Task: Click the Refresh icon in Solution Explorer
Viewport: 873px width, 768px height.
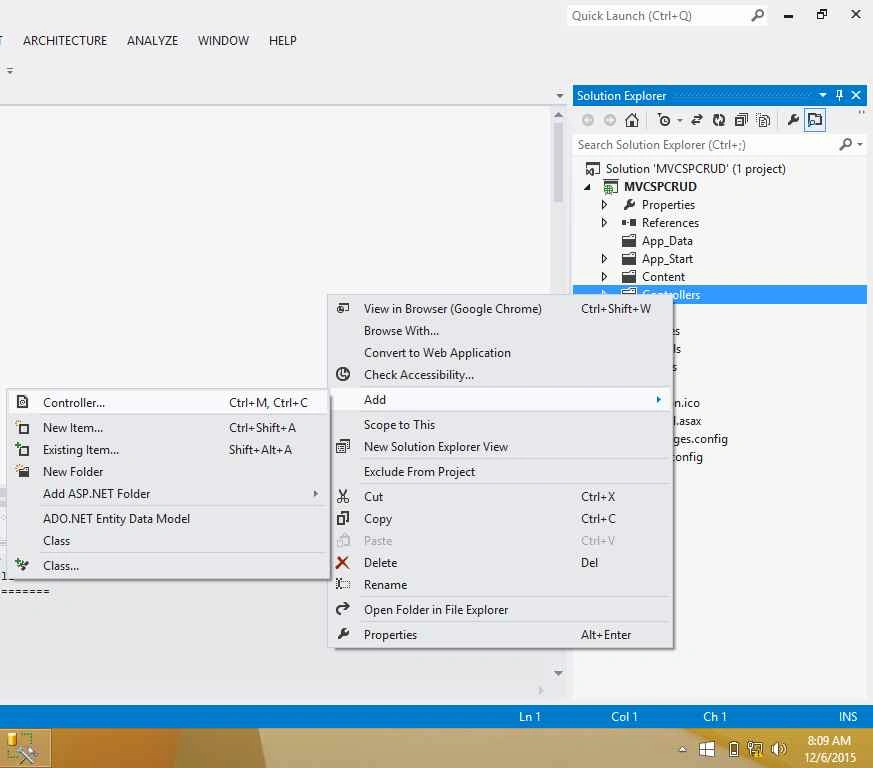Action: click(719, 120)
